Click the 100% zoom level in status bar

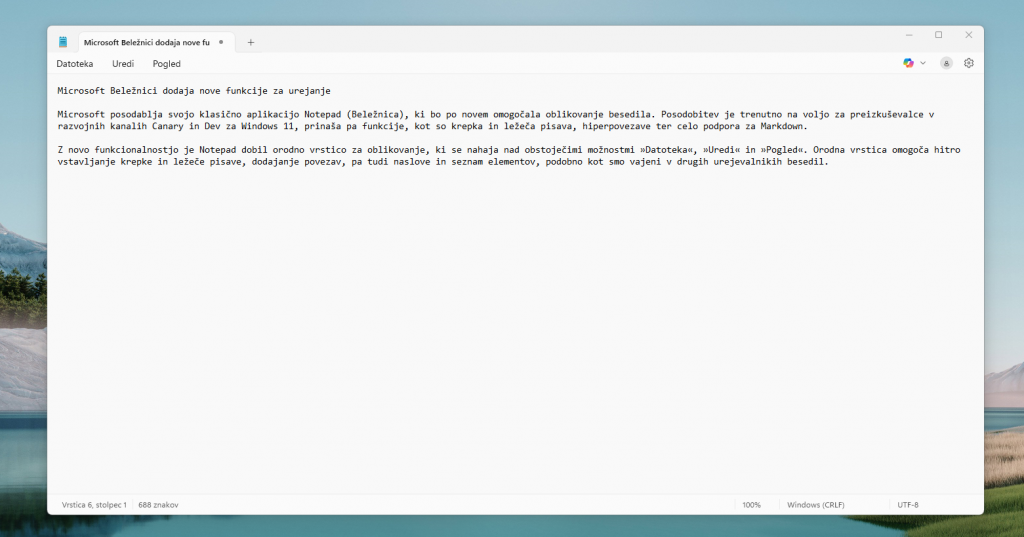[x=751, y=505]
